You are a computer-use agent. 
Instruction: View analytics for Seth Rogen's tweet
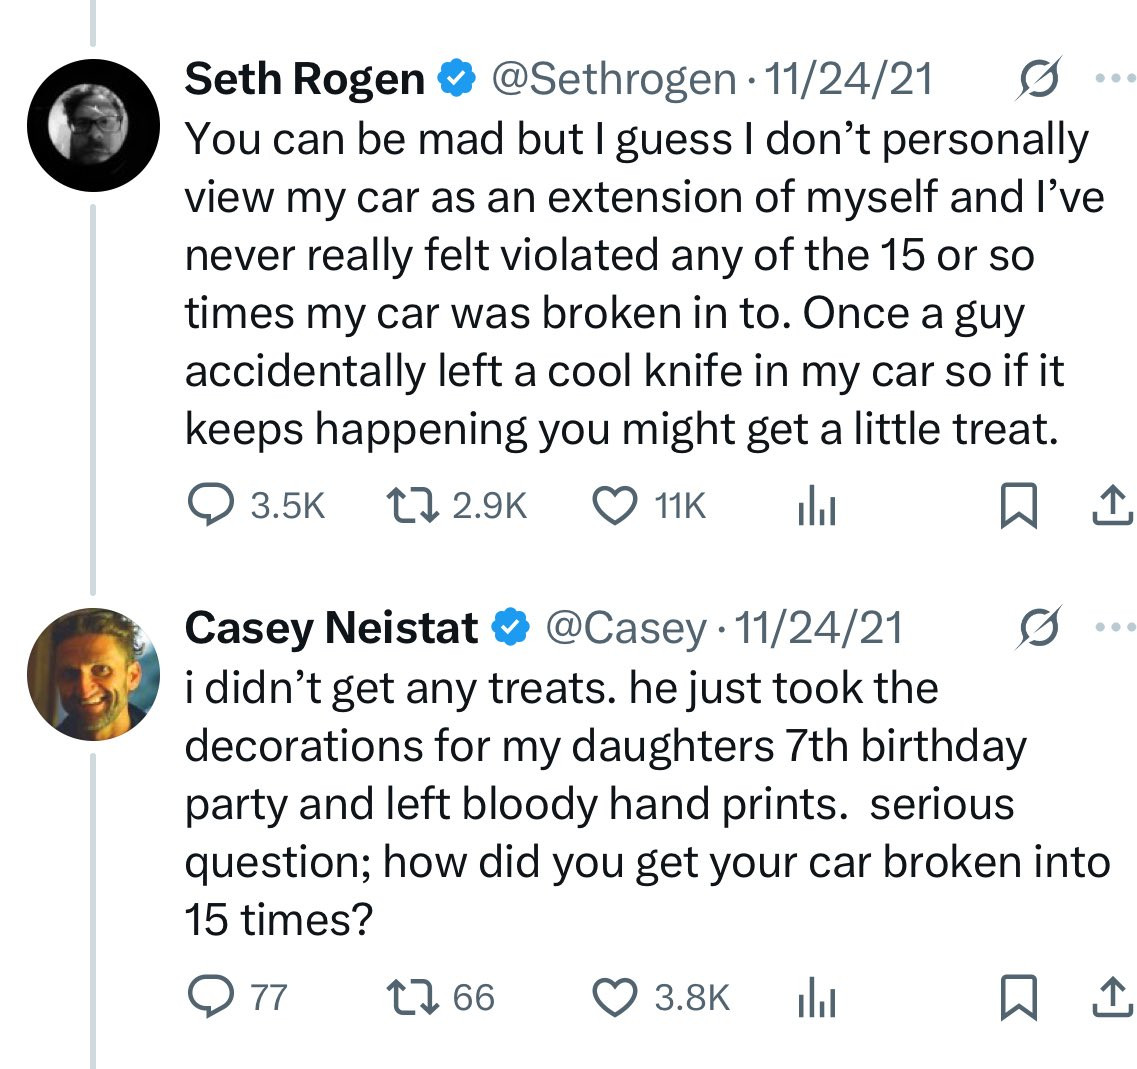816,510
